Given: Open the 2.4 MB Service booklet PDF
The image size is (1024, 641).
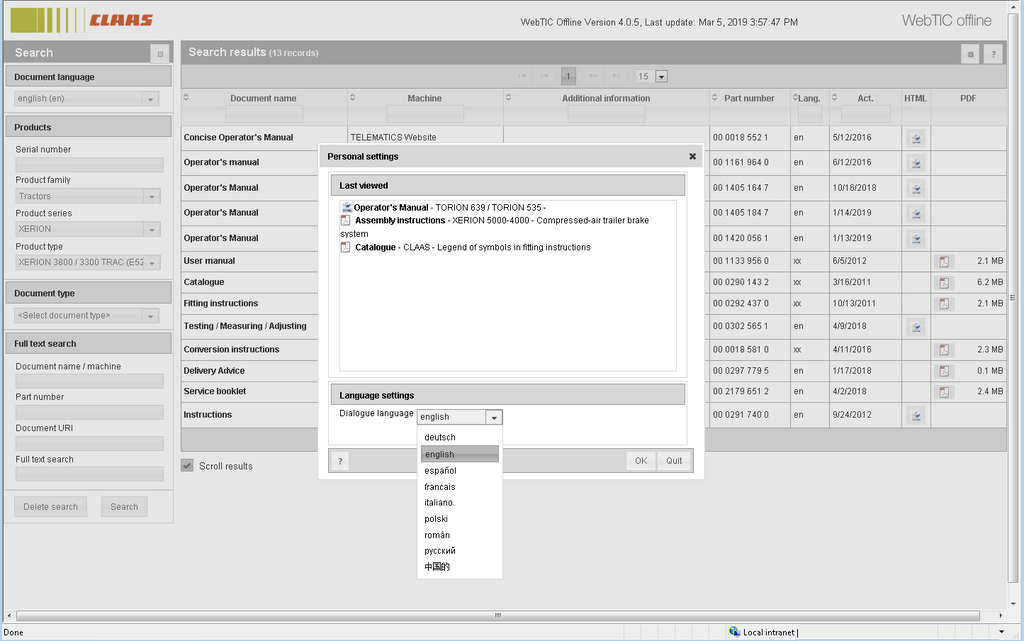Looking at the screenshot, I should tap(944, 392).
